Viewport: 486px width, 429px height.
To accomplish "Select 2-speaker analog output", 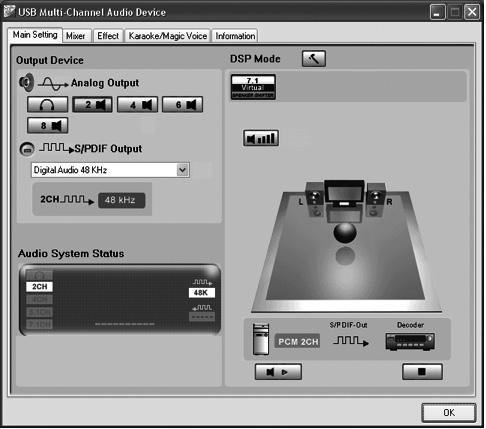I will (x=92, y=105).
